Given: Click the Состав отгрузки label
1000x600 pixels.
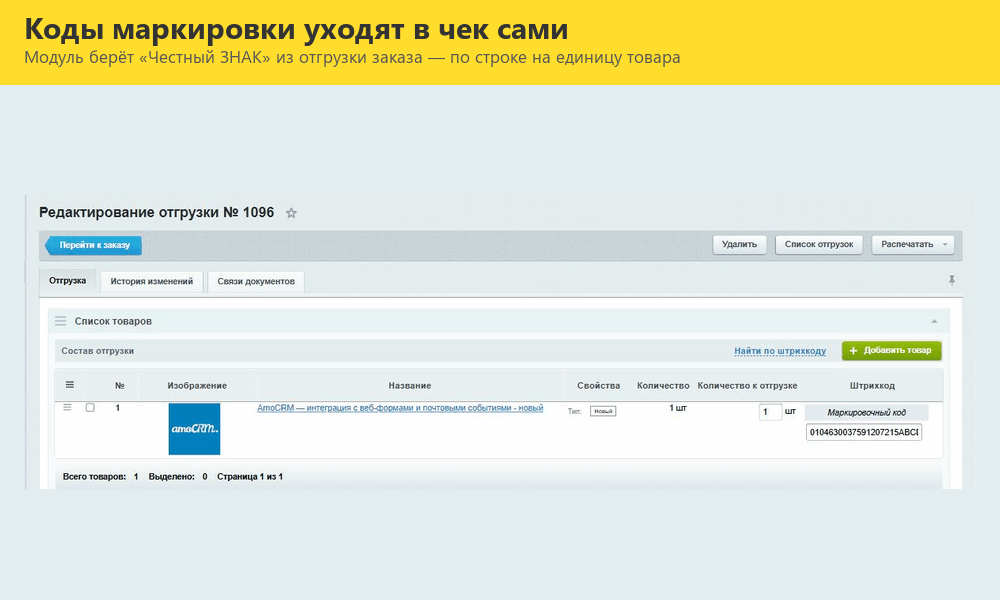Looking at the screenshot, I should coord(98,351).
